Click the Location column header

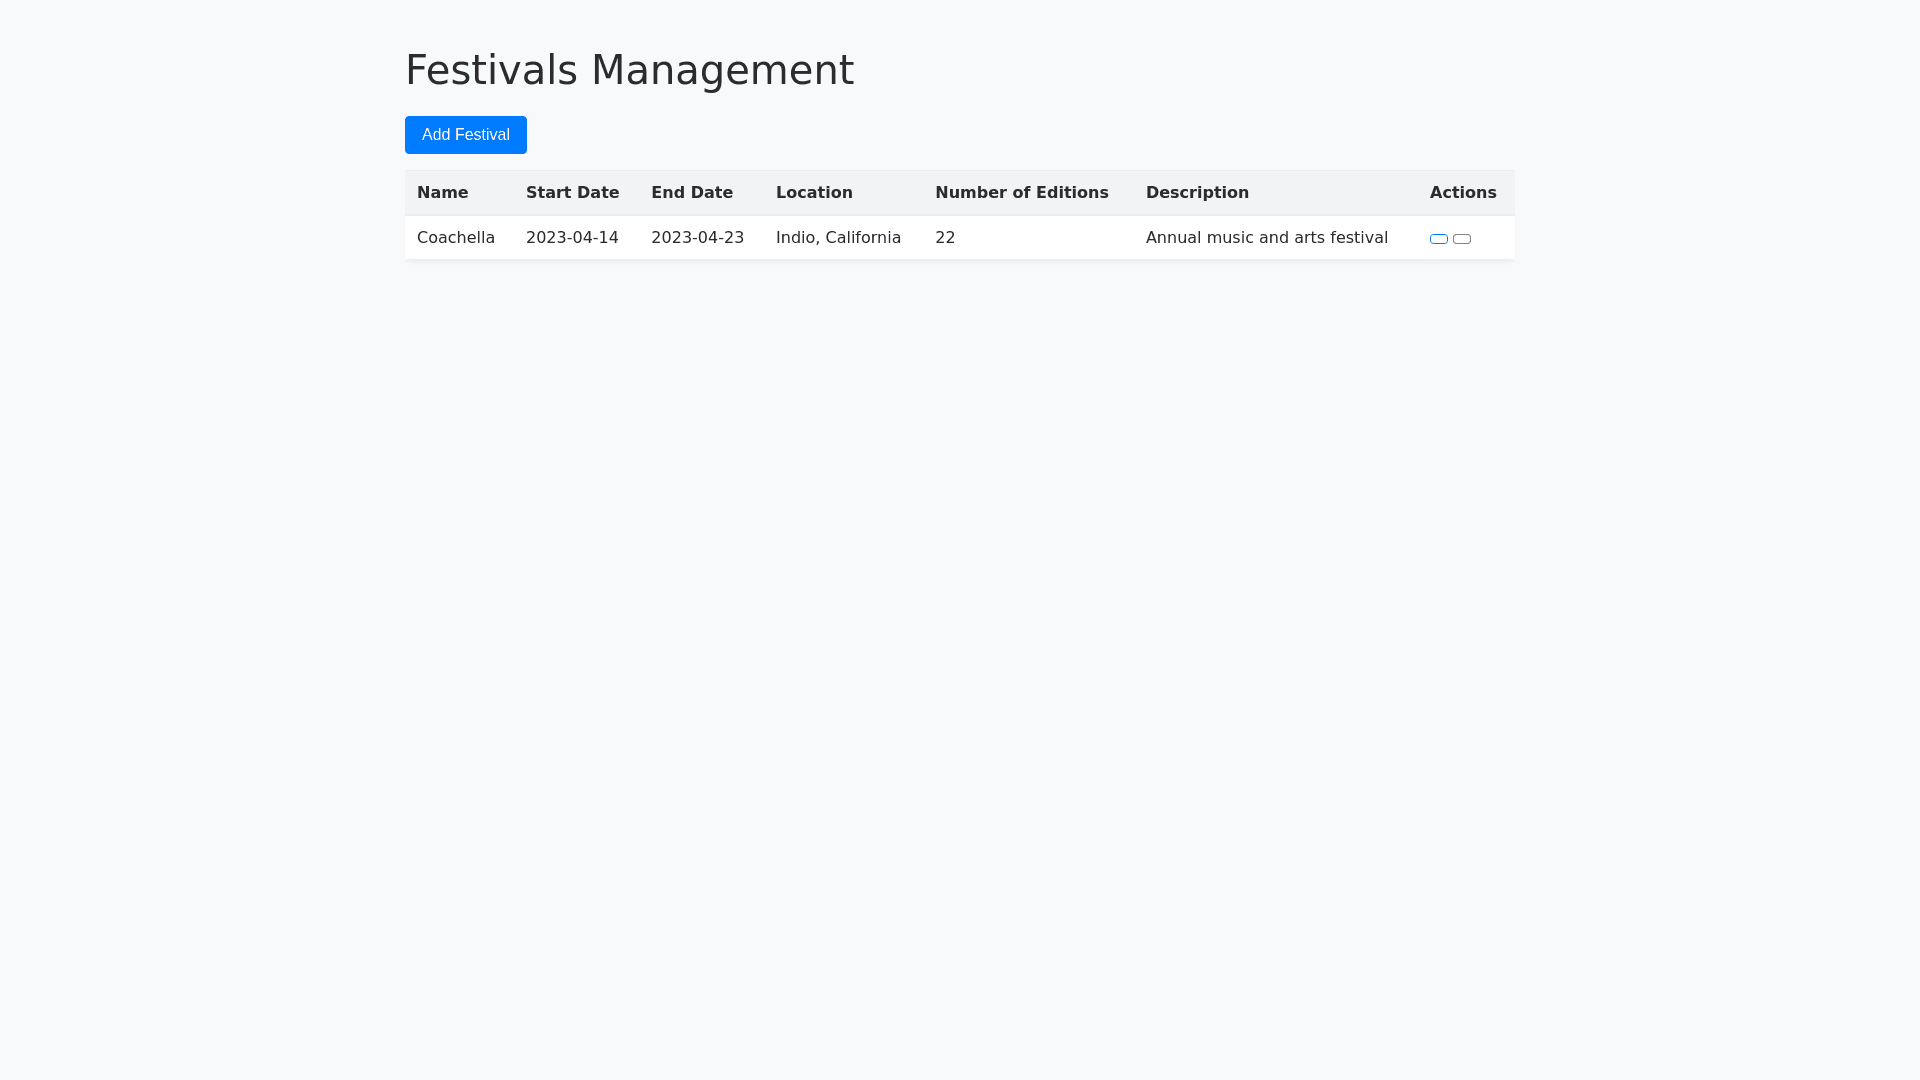[x=814, y=193]
